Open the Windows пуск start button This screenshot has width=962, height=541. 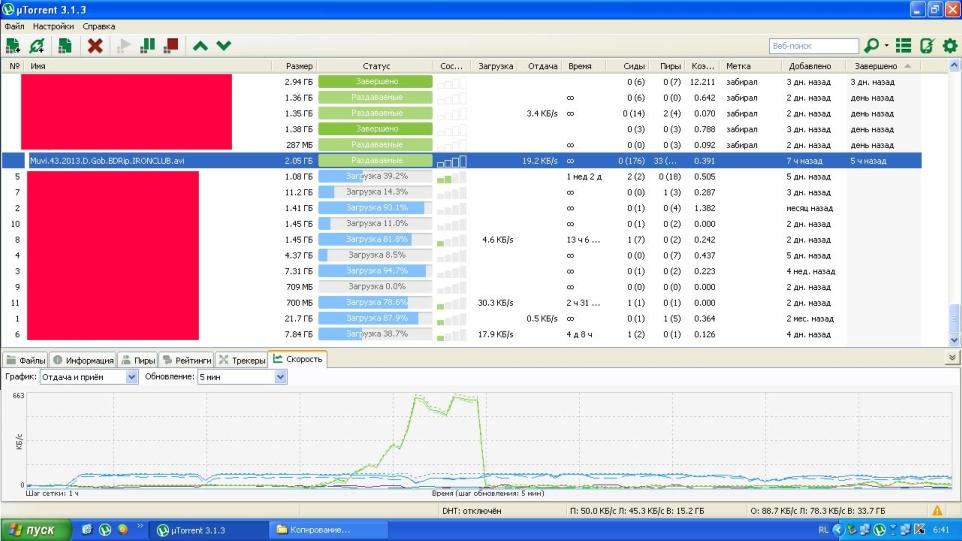click(36, 530)
